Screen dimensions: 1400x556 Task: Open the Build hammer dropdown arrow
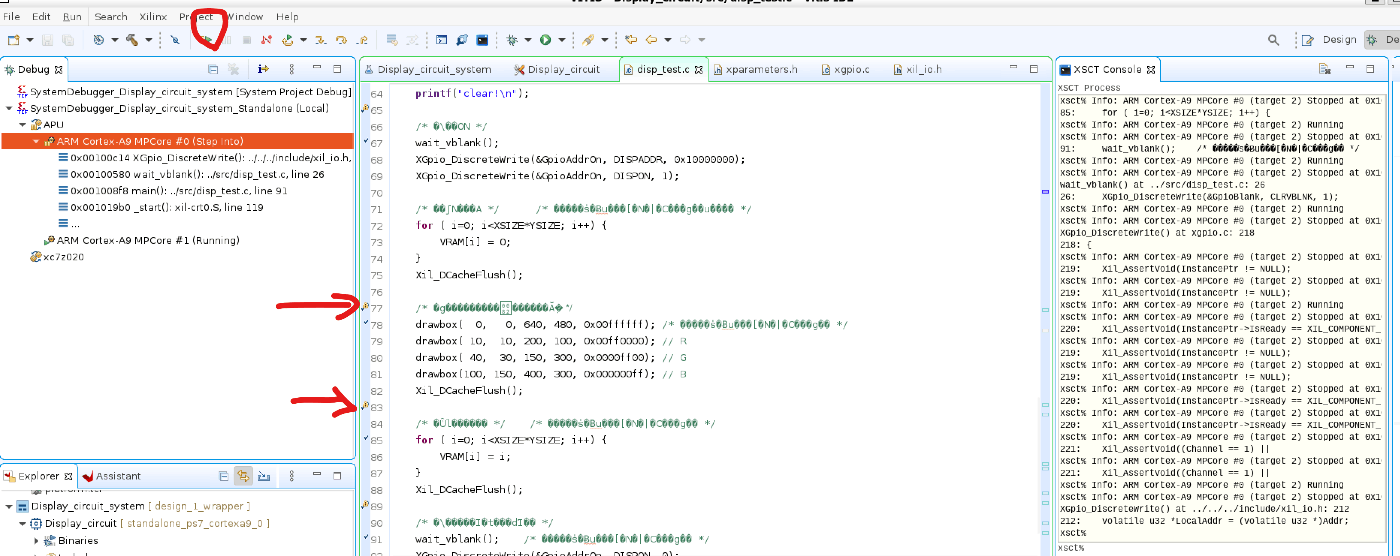point(148,40)
